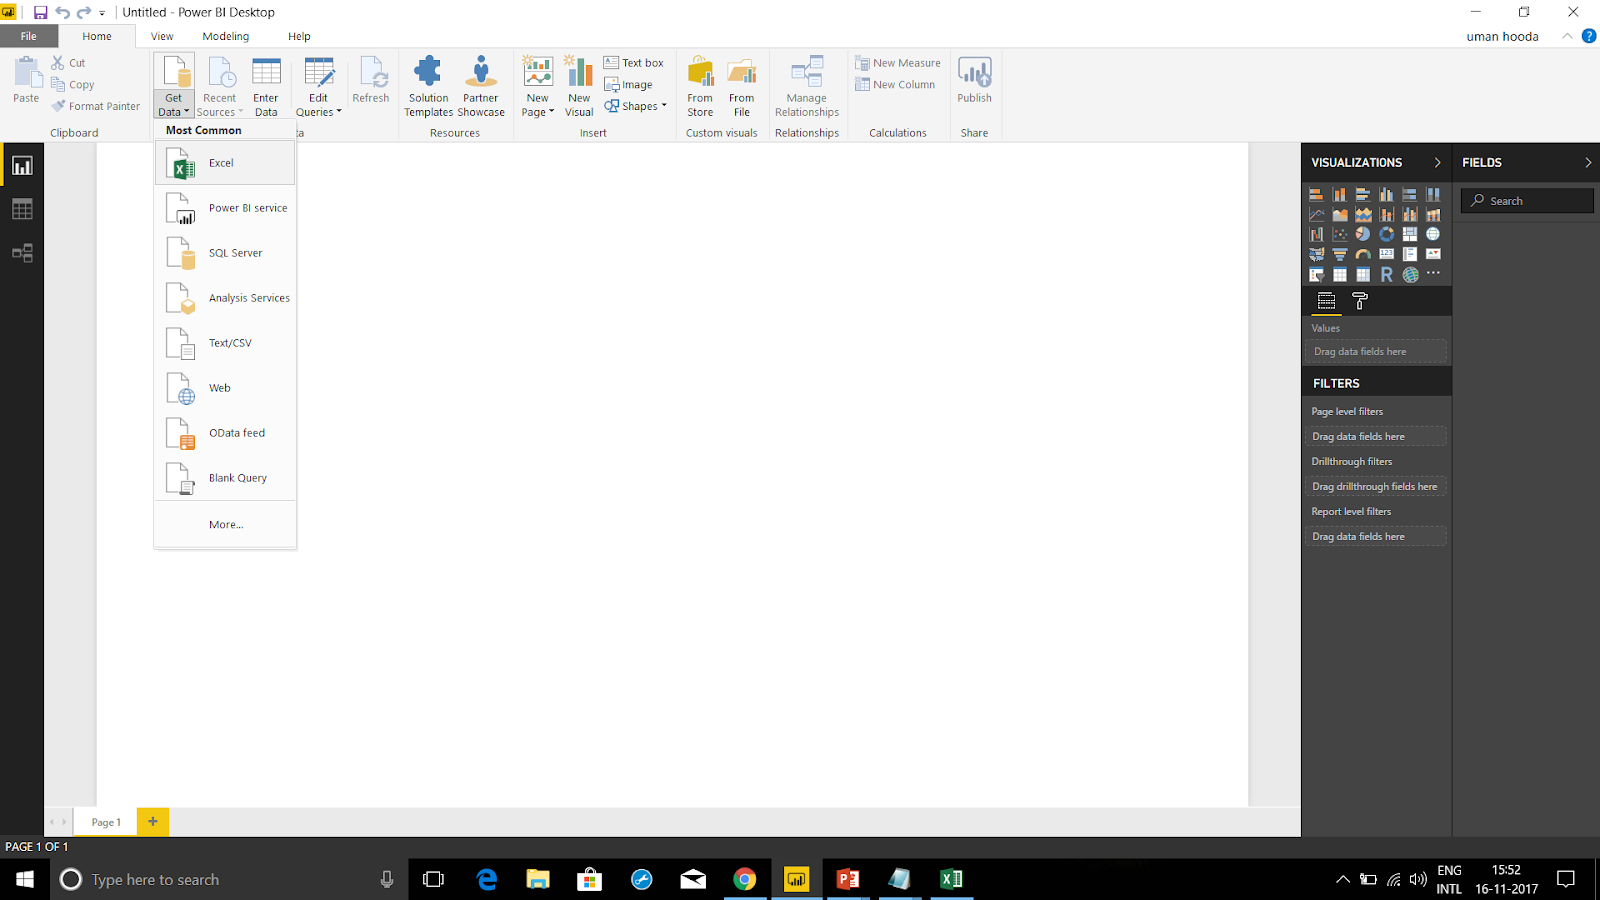Select the Card (123) visual
Screen dimensions: 1600x900
[1386, 254]
